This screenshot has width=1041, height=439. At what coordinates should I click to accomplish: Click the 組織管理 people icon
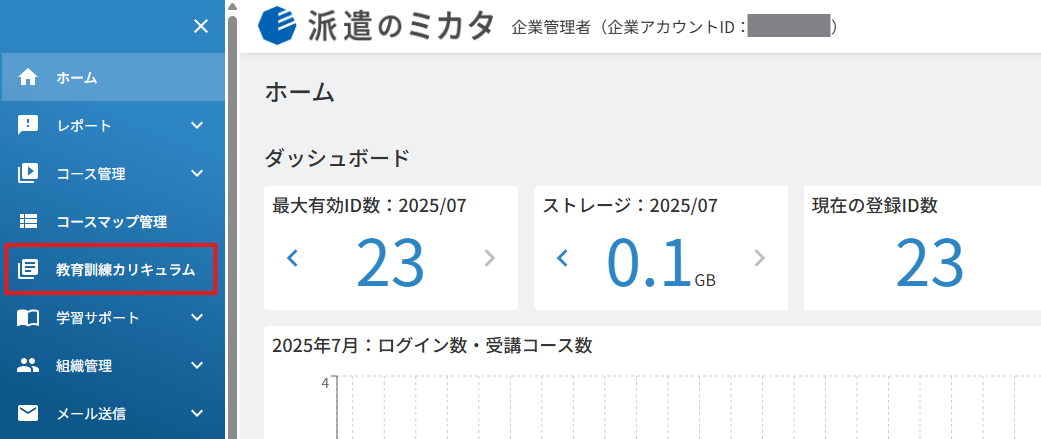click(28, 365)
